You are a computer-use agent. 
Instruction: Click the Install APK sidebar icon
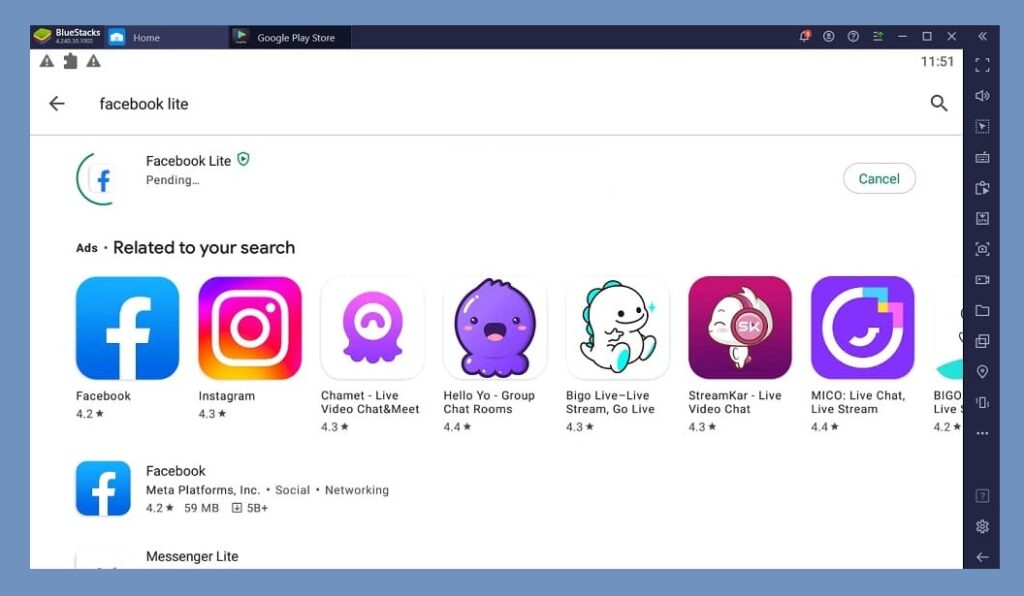click(982, 219)
